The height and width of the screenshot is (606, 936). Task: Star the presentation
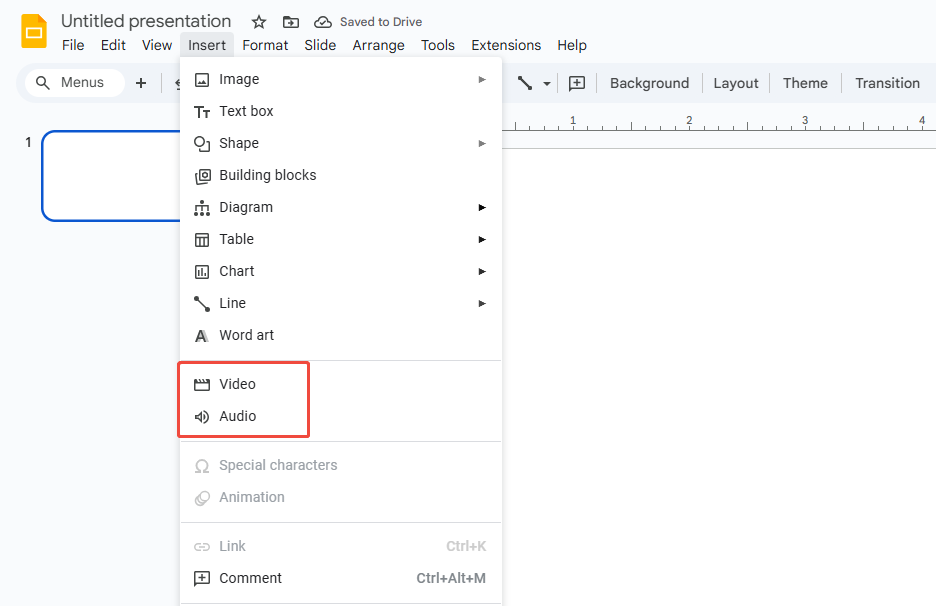click(258, 21)
